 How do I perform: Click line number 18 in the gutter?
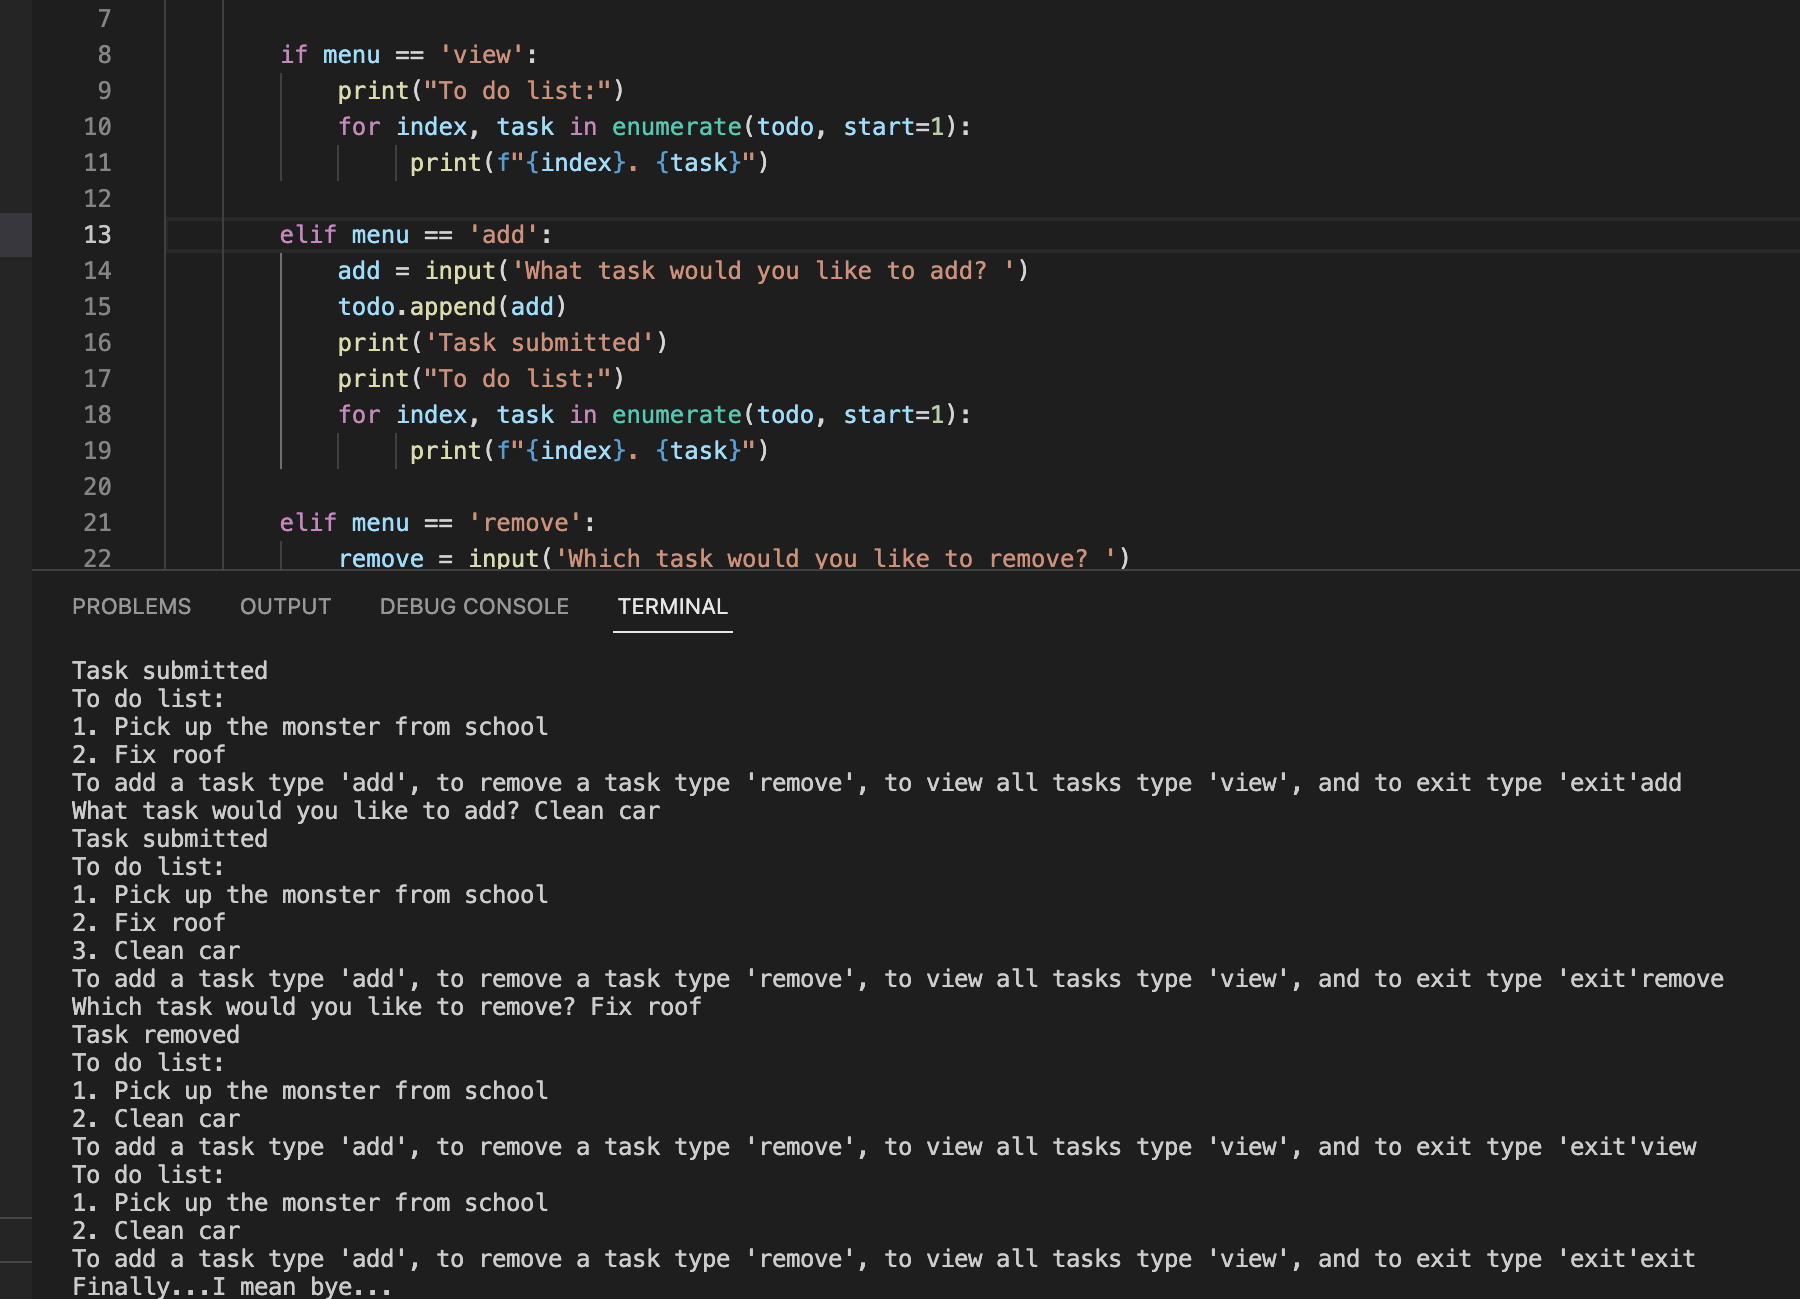97,415
